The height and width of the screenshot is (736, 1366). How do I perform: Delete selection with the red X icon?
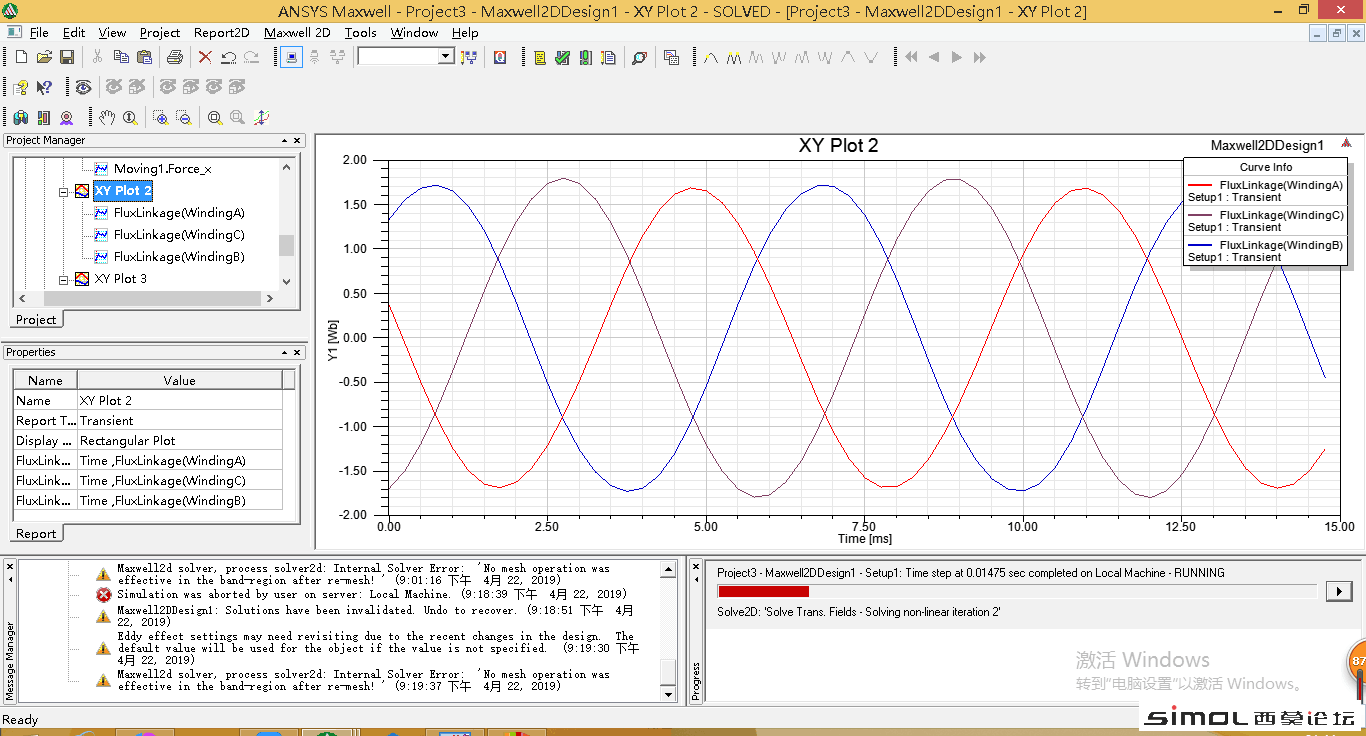pos(205,57)
